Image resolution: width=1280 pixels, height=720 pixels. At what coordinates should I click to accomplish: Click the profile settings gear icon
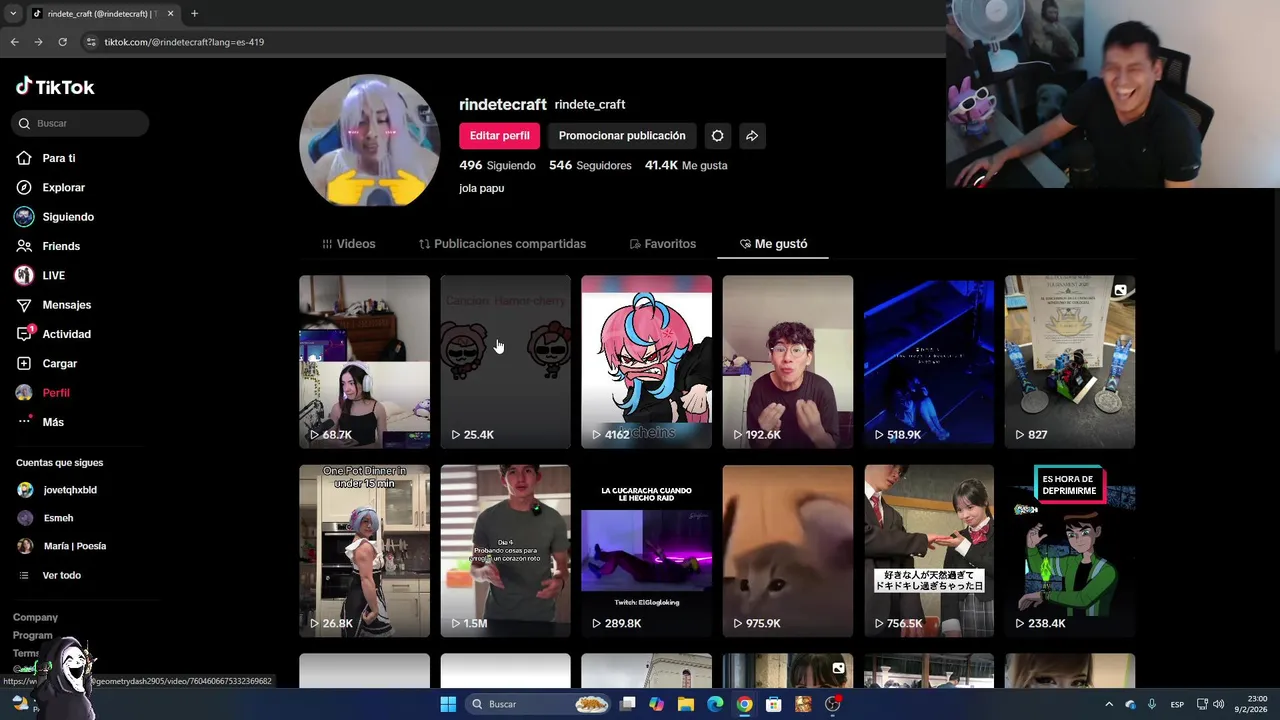717,136
